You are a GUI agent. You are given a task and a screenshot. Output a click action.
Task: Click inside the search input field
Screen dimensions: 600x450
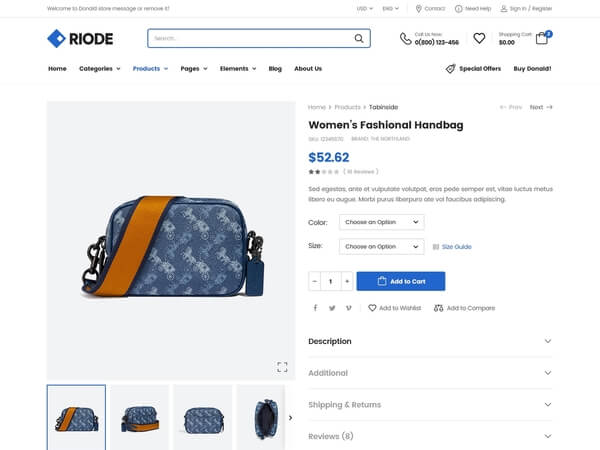click(x=251, y=38)
